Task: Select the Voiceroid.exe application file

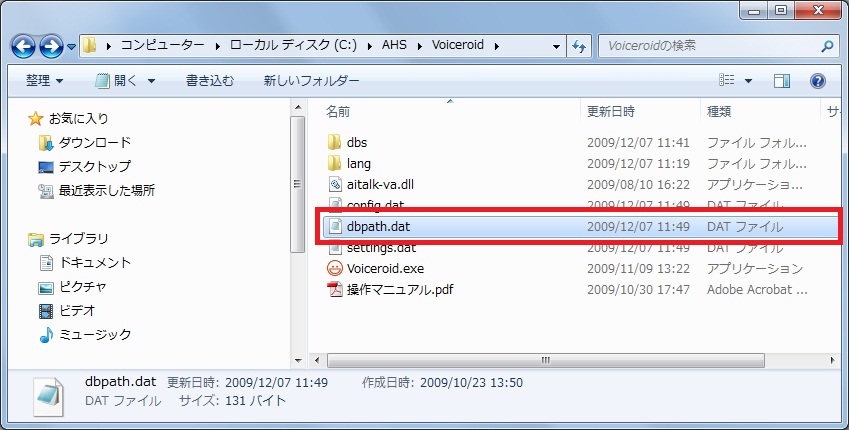Action: pos(385,268)
